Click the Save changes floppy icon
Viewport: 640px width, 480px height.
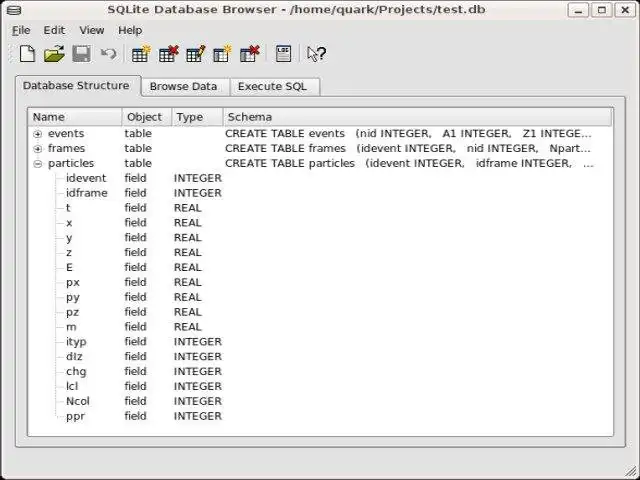pos(81,54)
